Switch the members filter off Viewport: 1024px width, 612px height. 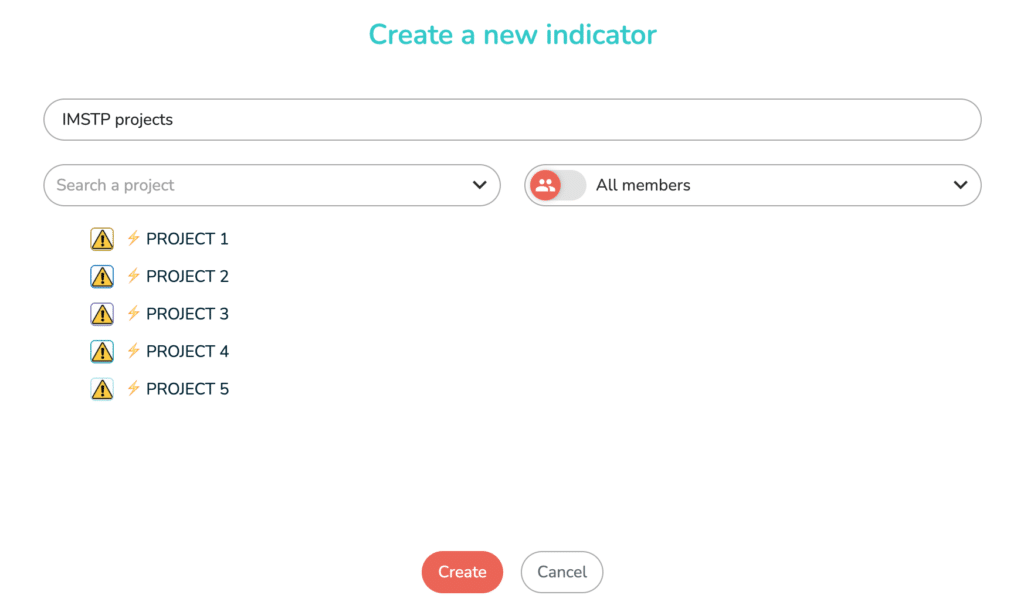[x=556, y=185]
